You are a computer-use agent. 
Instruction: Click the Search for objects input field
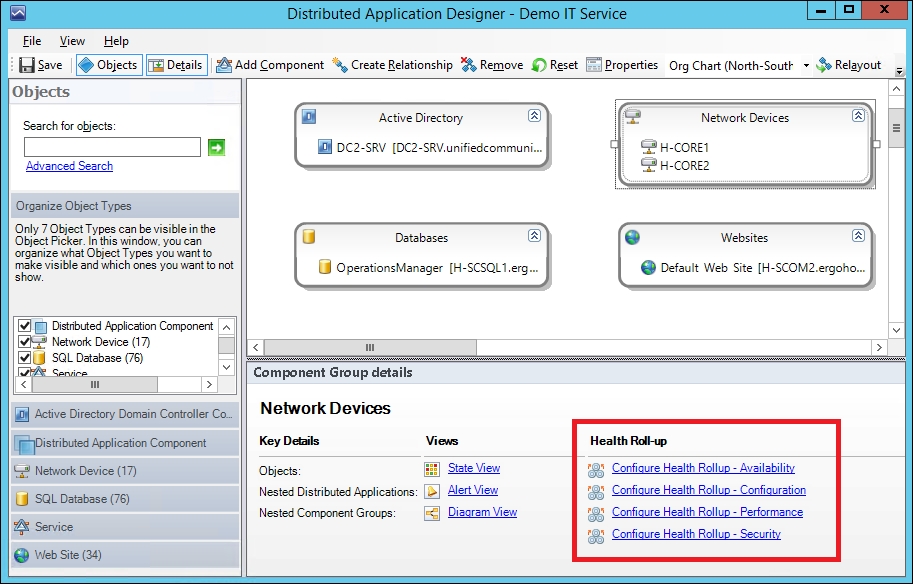[x=112, y=147]
